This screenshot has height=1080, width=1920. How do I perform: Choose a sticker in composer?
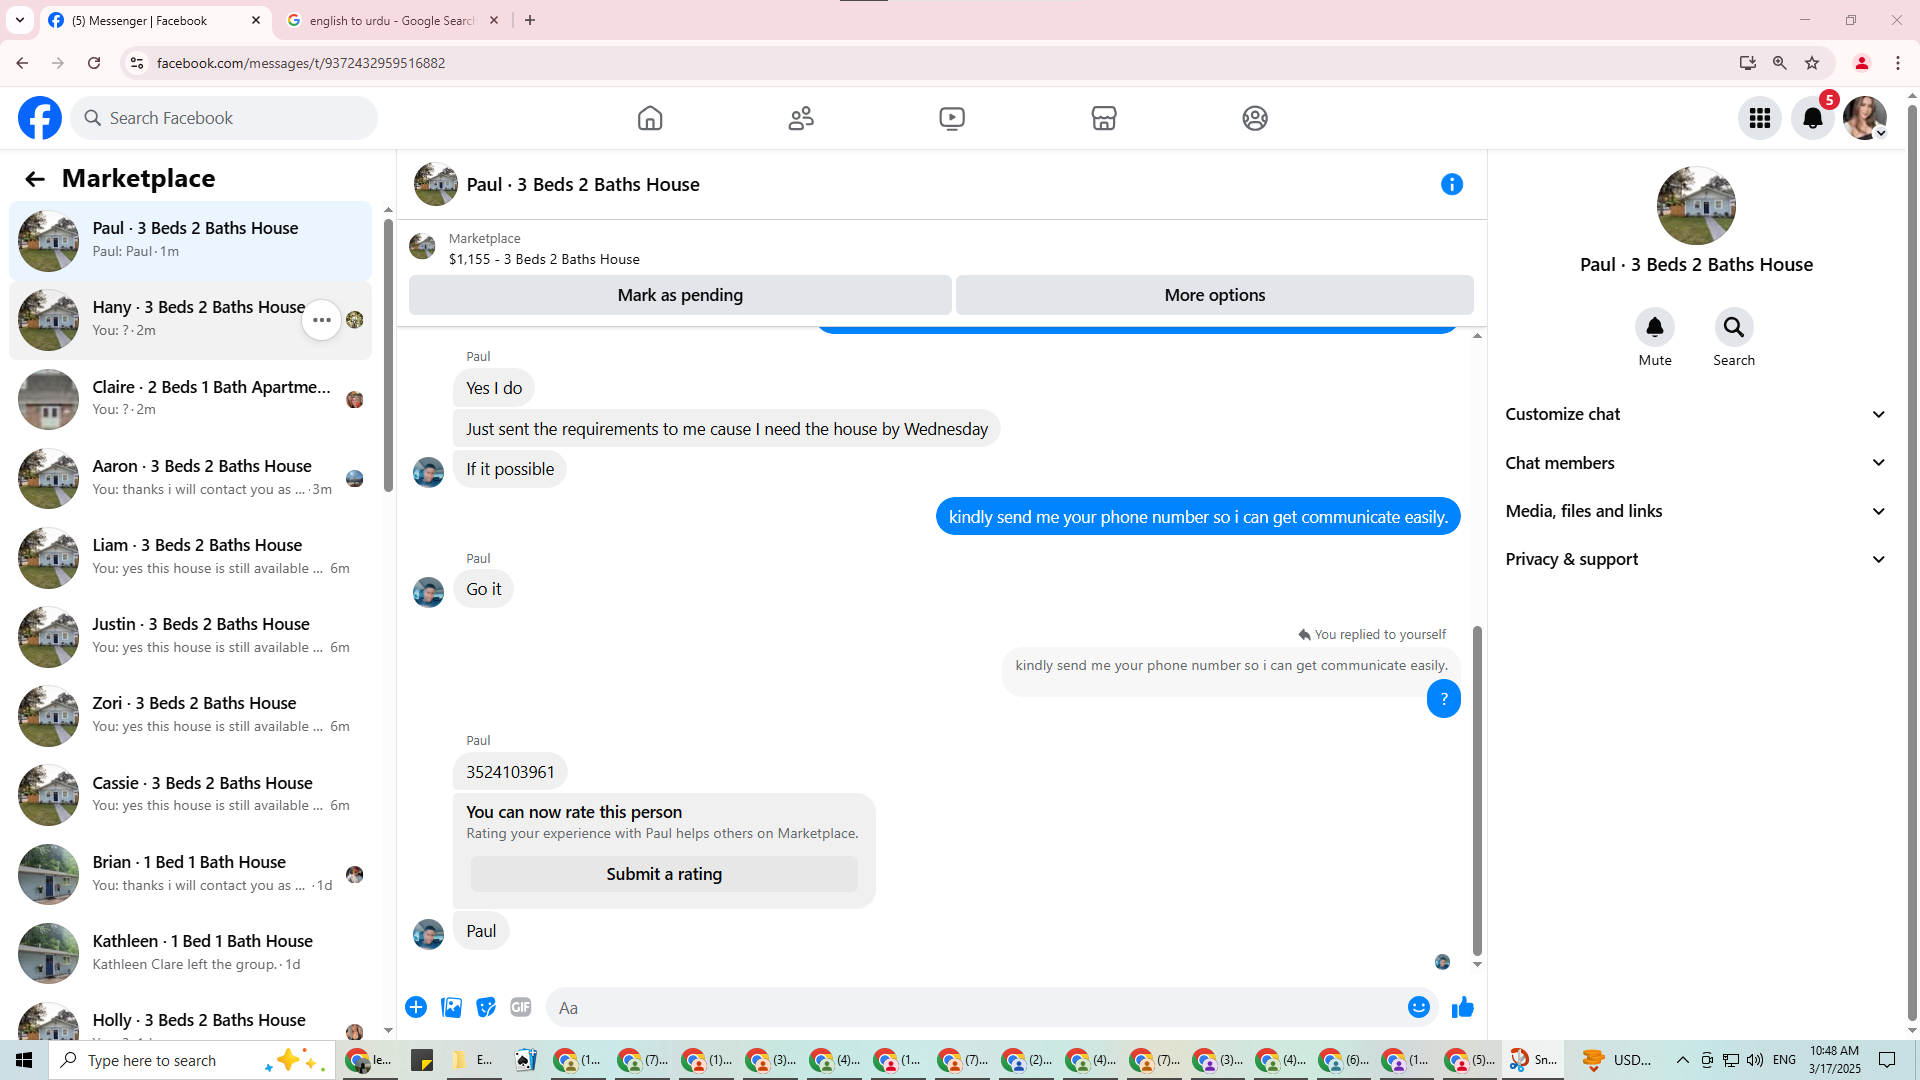coord(486,1007)
